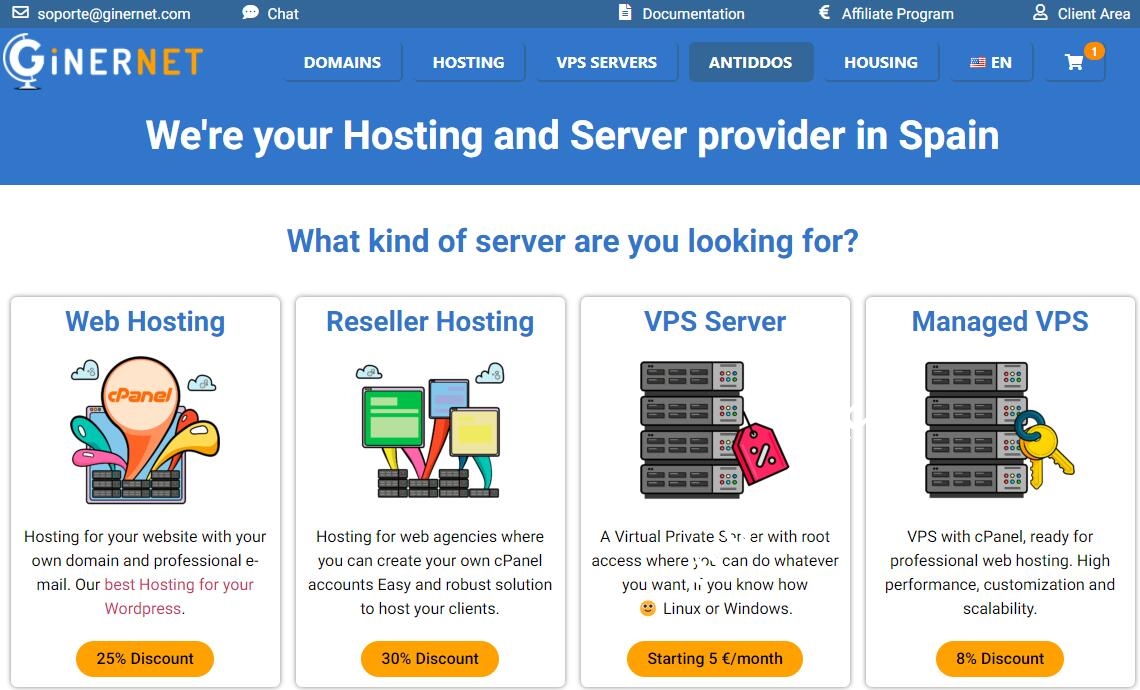Screen dimensions: 1140x690
Task: Open the EN language selector
Action: [991, 63]
